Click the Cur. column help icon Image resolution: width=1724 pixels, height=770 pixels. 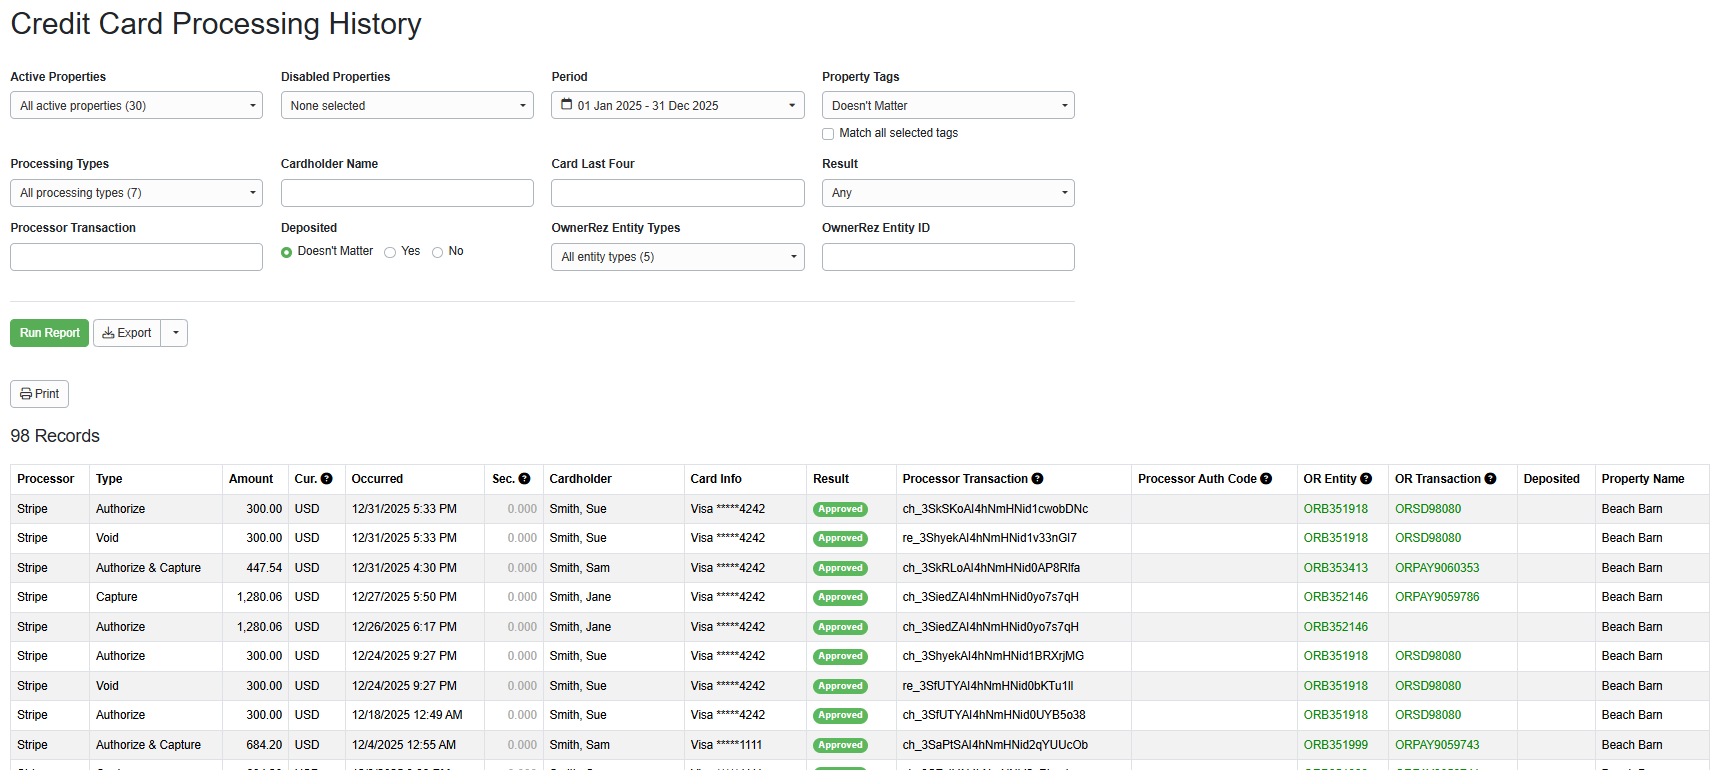[326, 479]
